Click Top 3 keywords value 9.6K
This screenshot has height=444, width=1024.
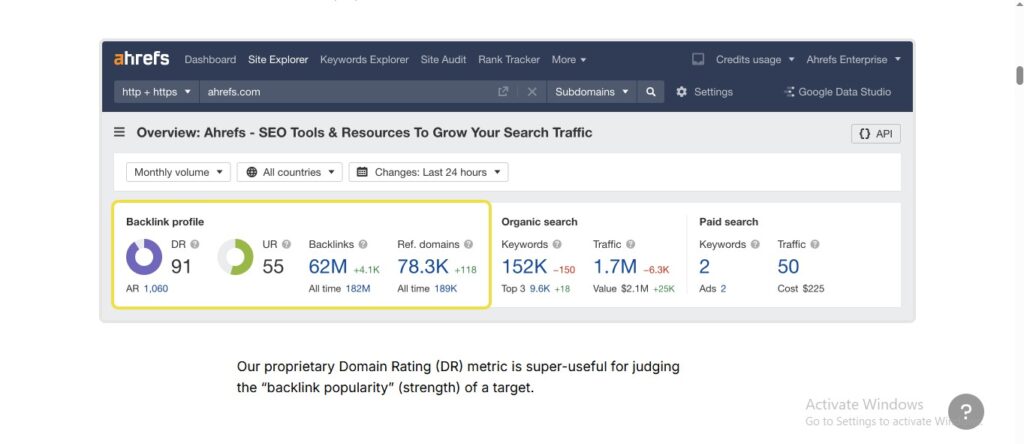pos(539,288)
